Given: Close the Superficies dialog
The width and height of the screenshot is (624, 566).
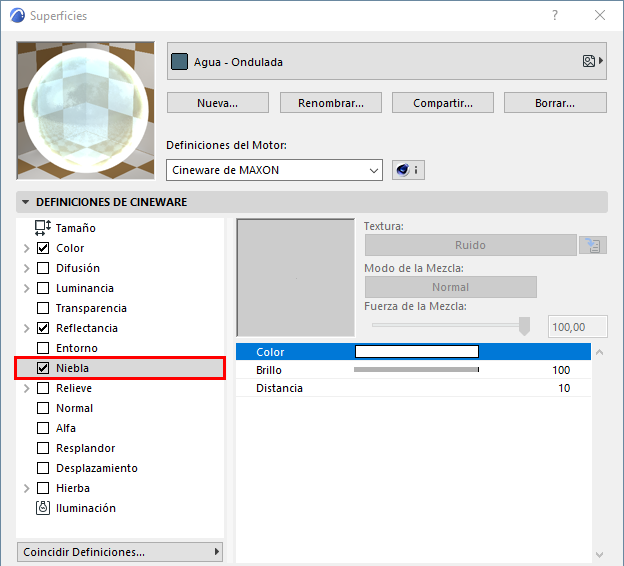Looking at the screenshot, I should pos(600,15).
